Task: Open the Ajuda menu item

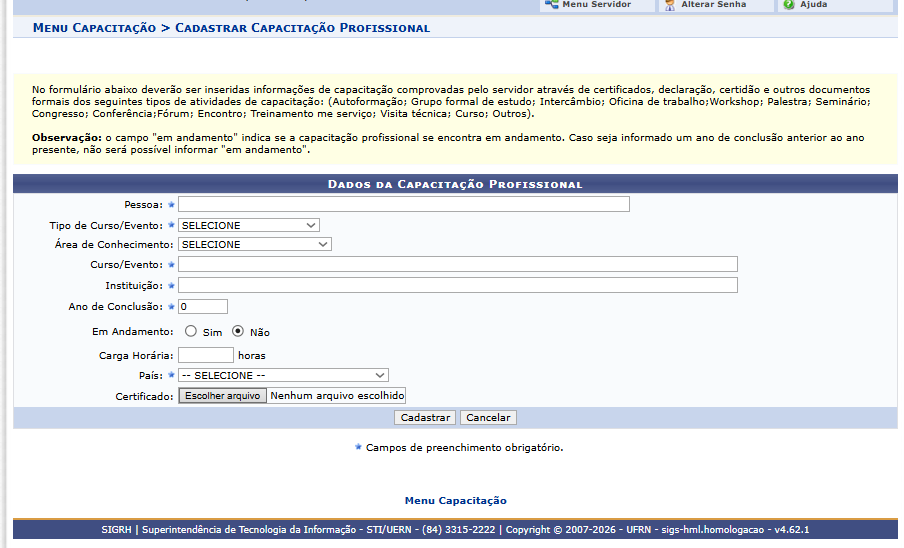Action: click(x=813, y=5)
